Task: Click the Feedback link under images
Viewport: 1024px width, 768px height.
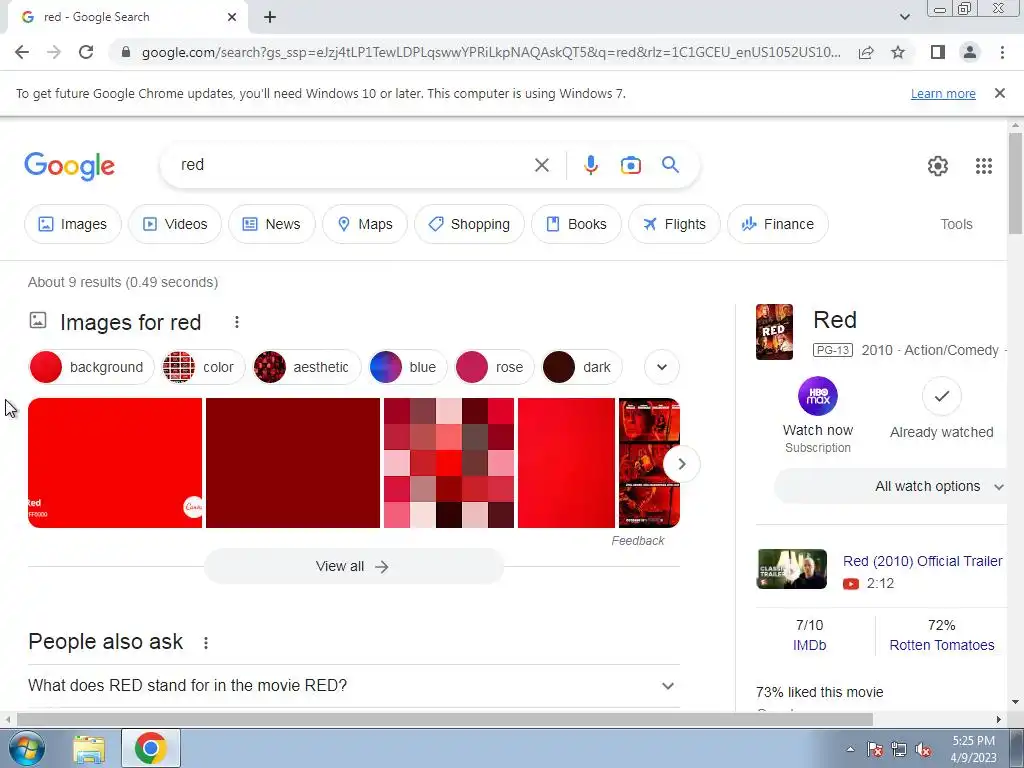Action: (637, 541)
